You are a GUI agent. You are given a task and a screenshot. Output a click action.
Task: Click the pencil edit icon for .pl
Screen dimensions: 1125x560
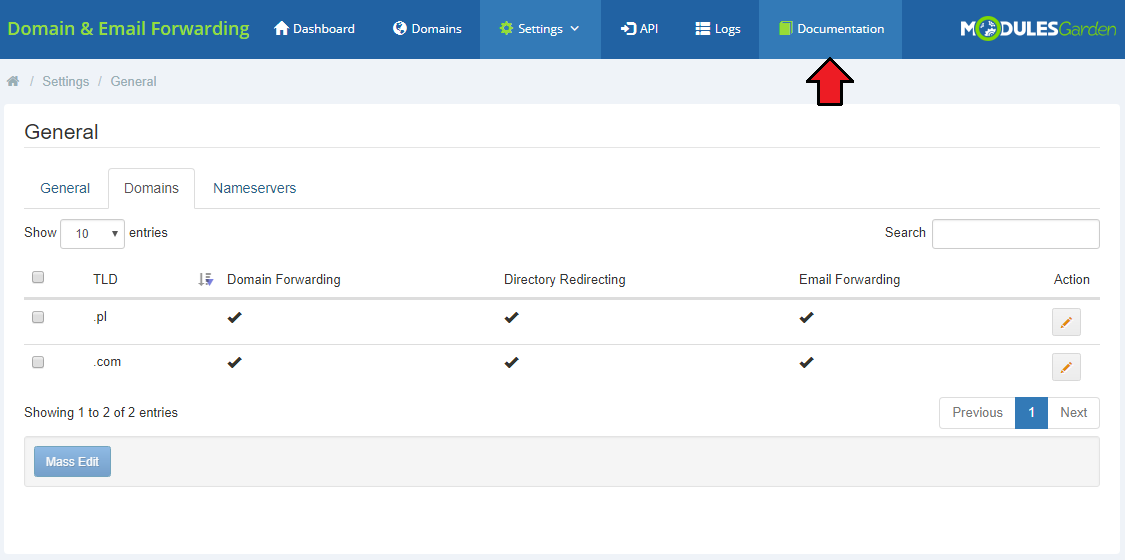[x=1066, y=322]
